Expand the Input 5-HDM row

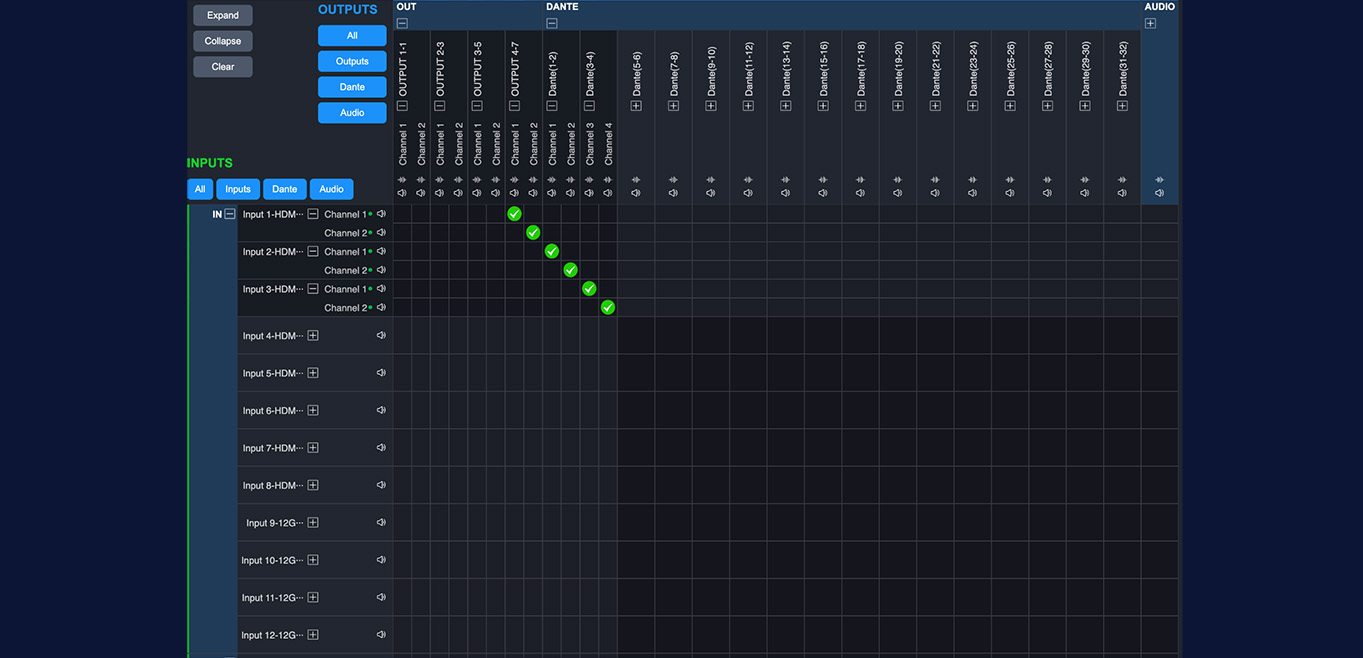[313, 373]
